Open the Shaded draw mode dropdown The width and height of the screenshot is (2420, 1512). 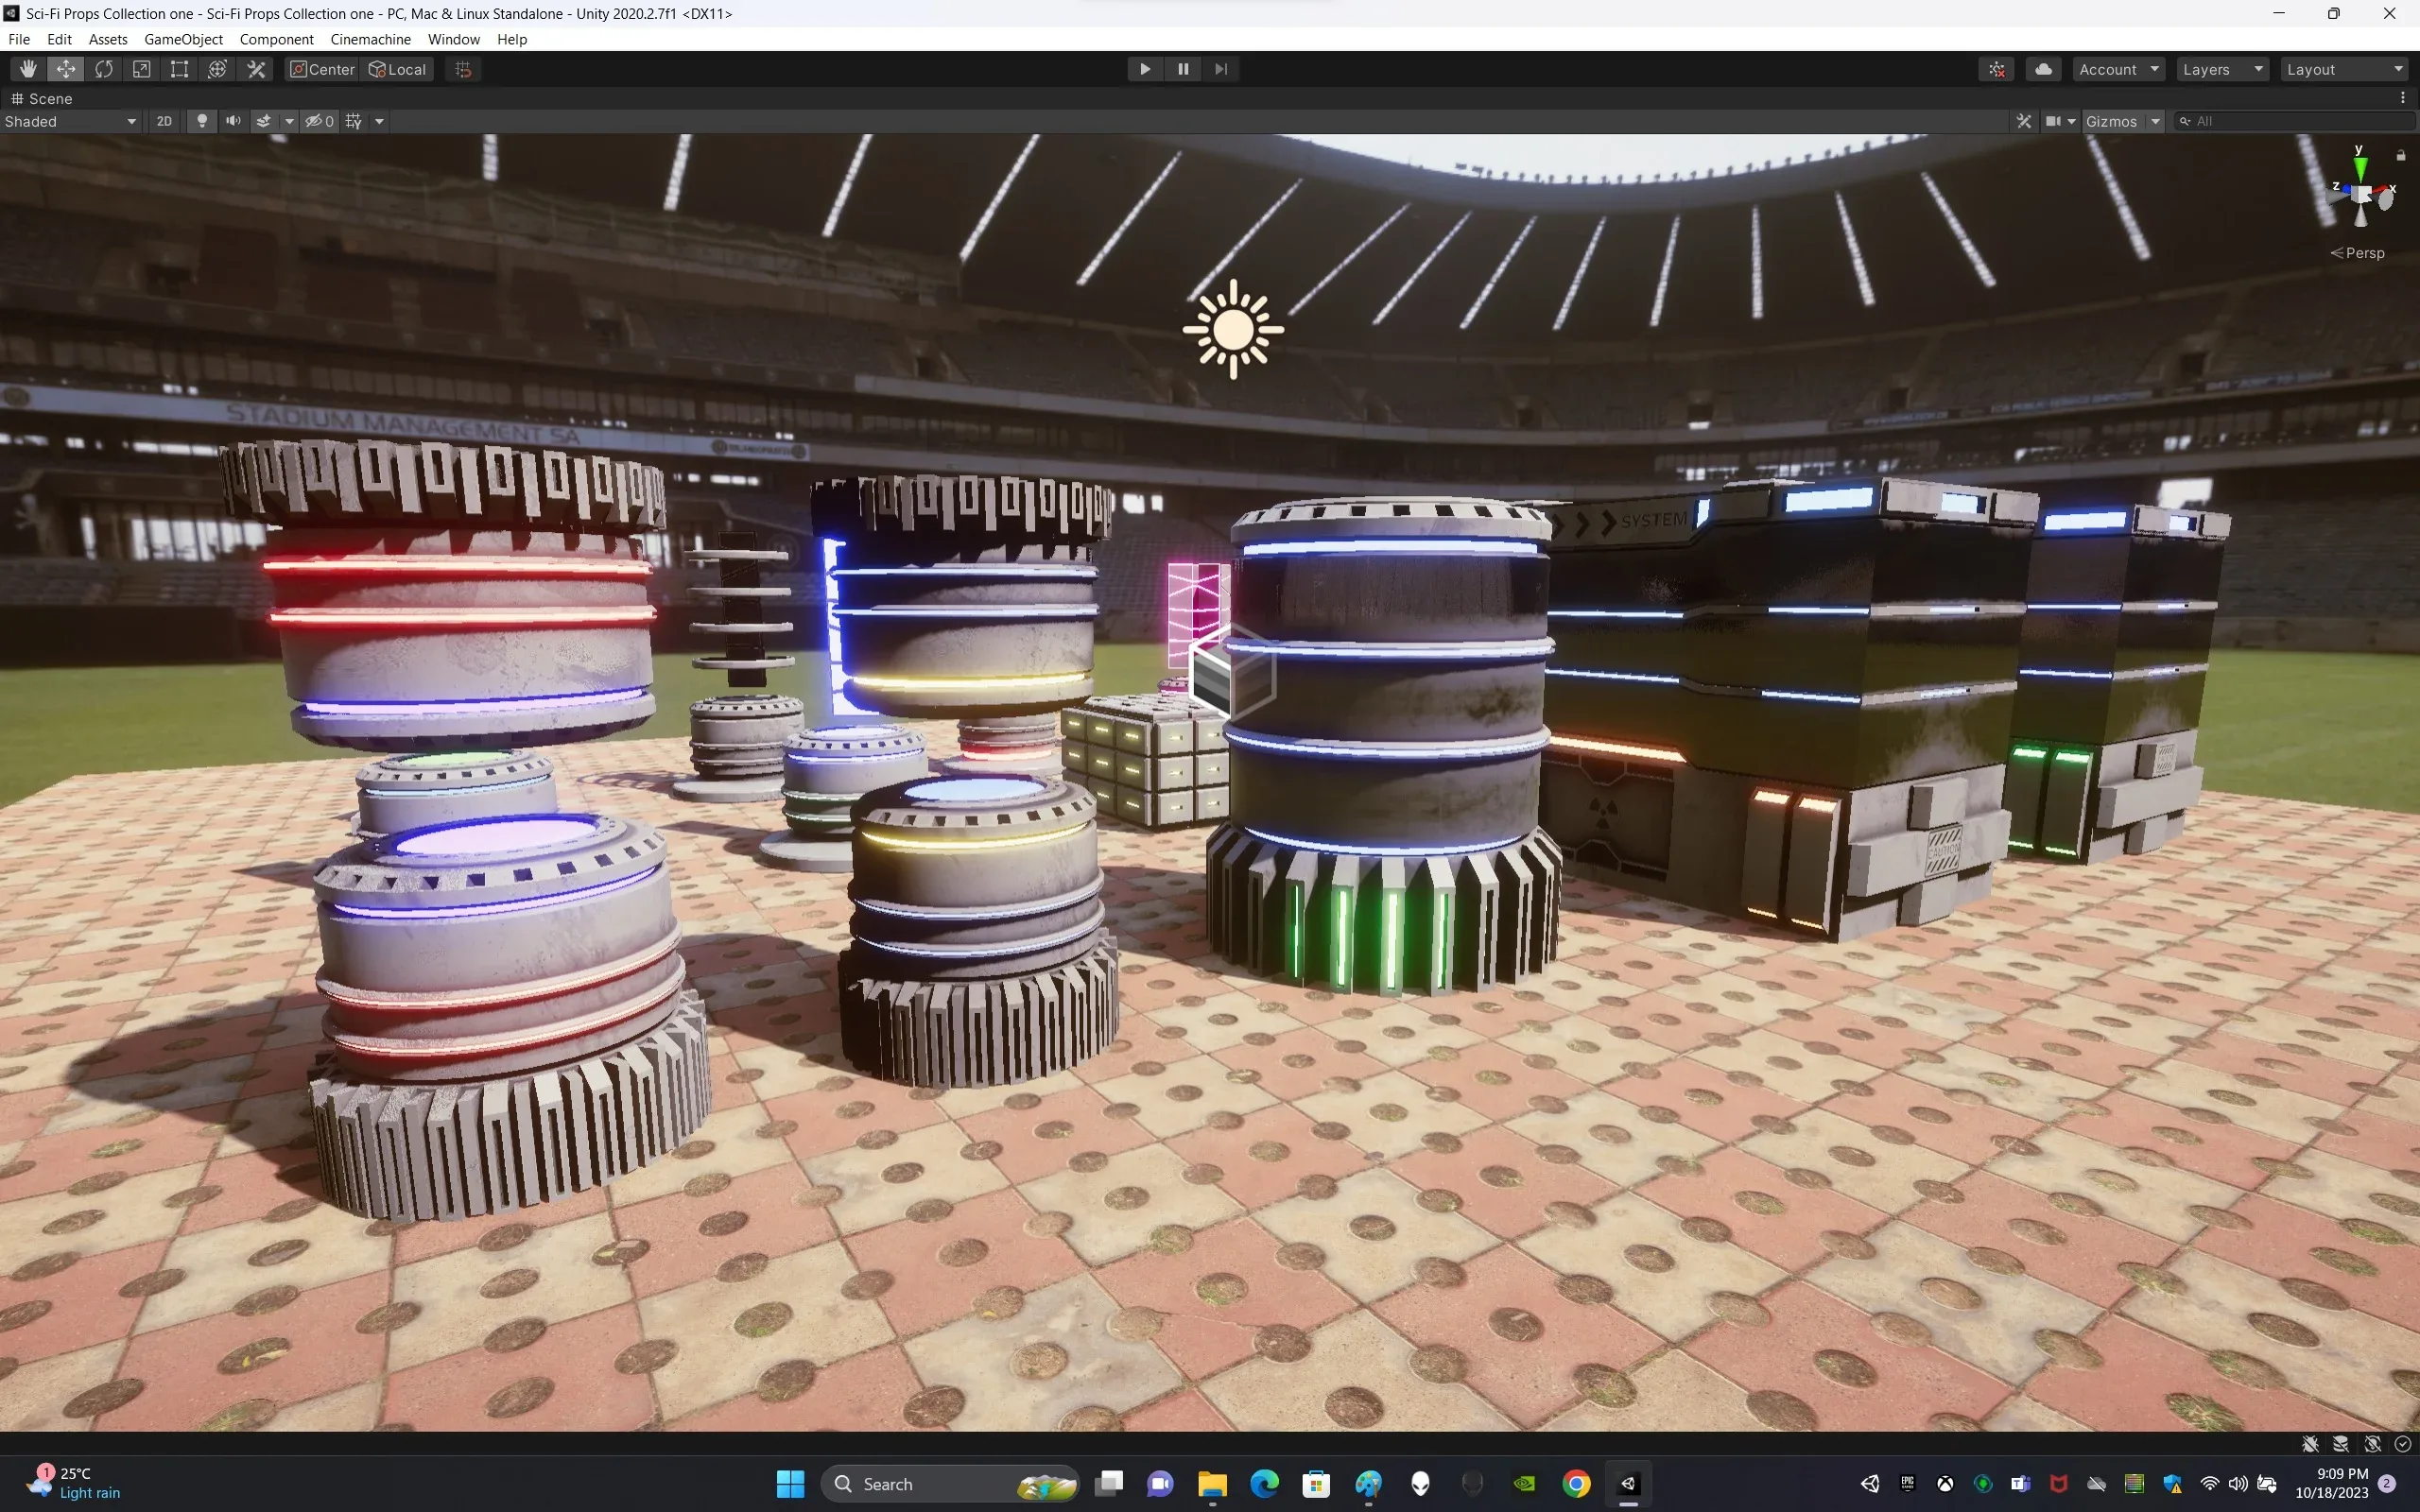click(x=70, y=121)
